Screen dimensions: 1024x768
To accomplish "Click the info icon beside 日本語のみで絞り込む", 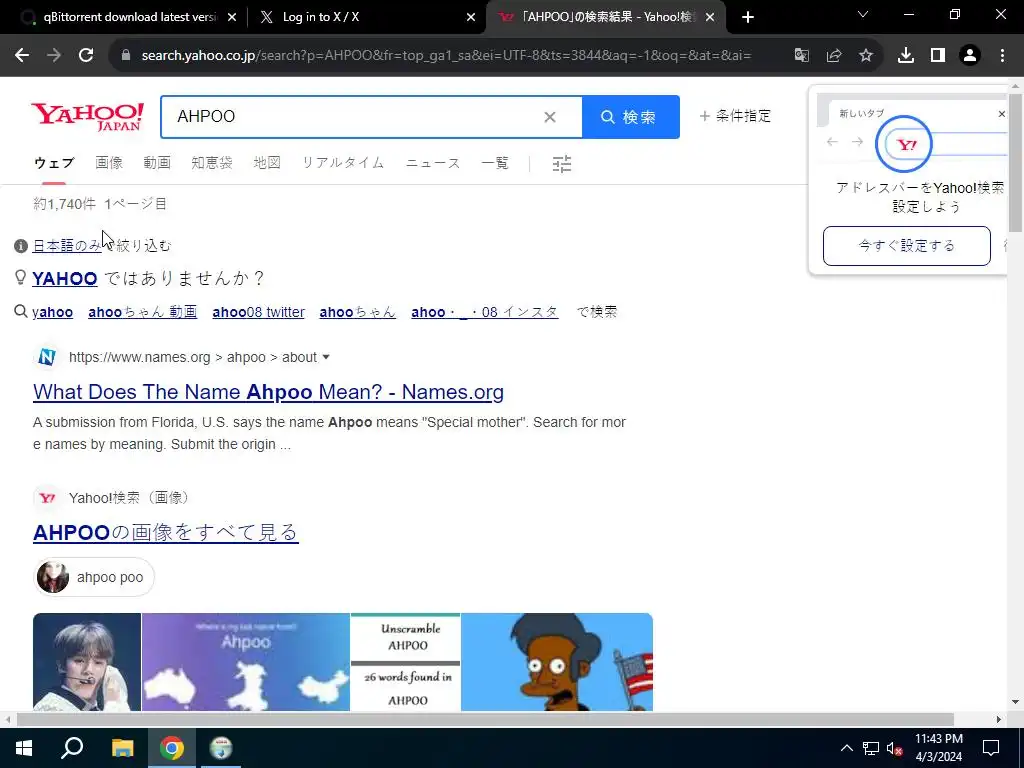I will click(x=21, y=246).
